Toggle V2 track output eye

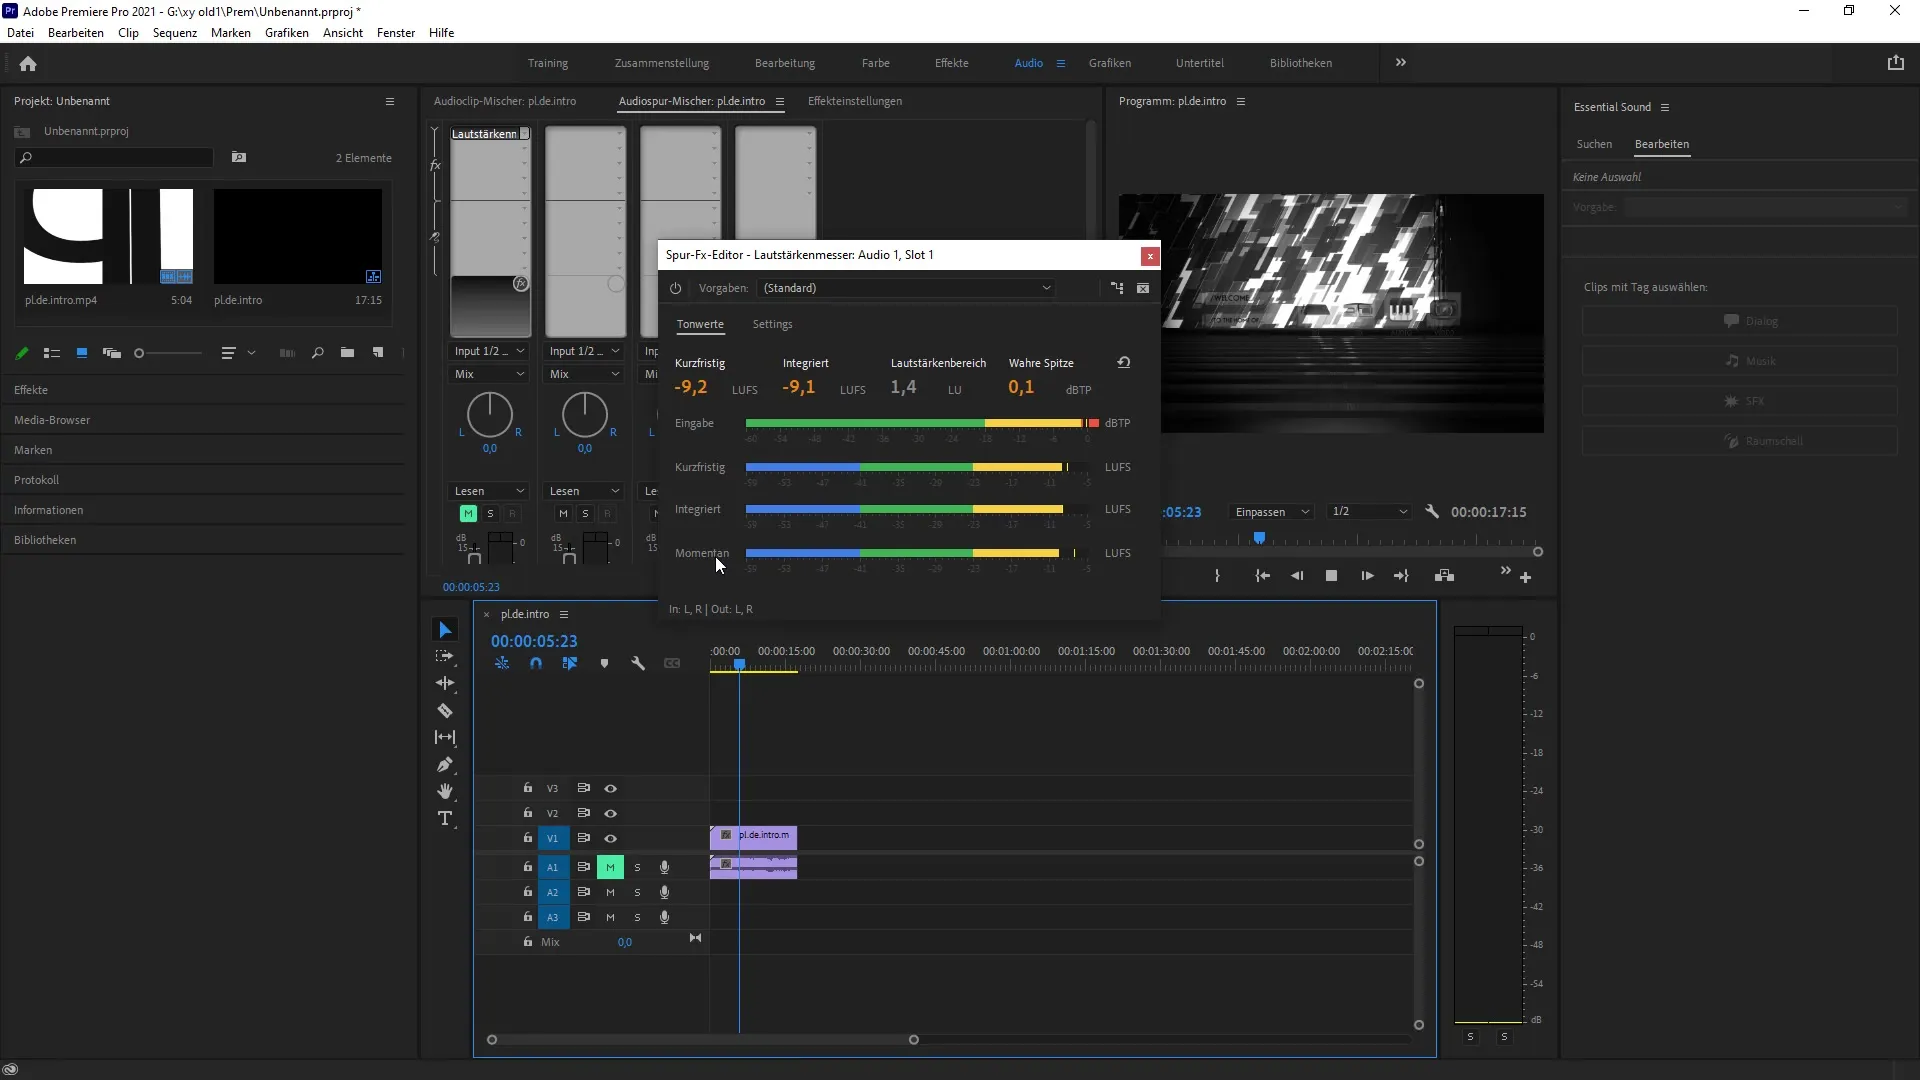point(610,813)
